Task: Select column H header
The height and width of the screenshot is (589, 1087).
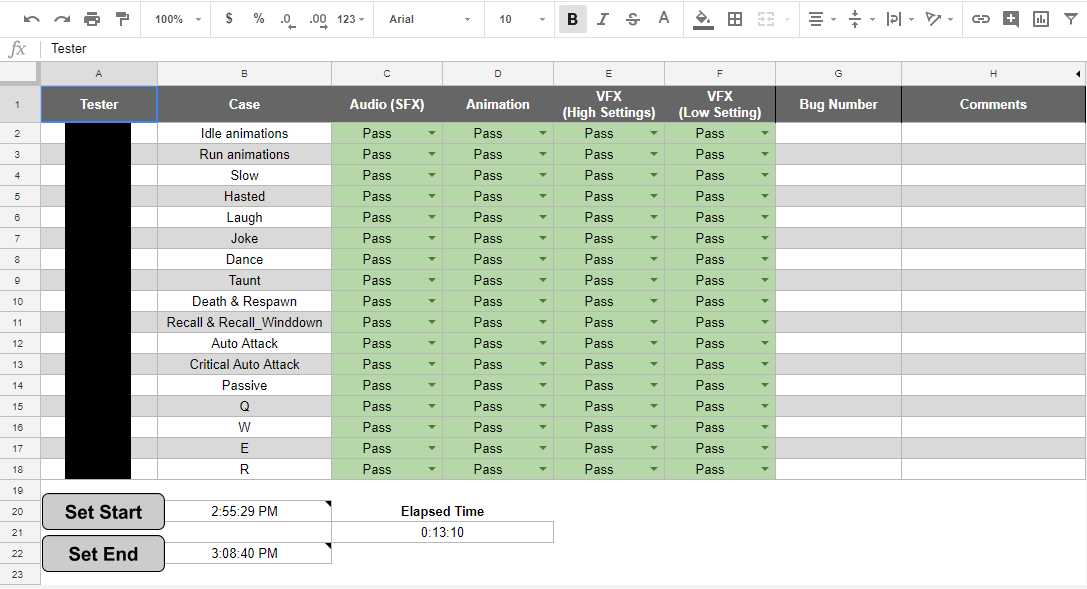Action: [x=992, y=74]
